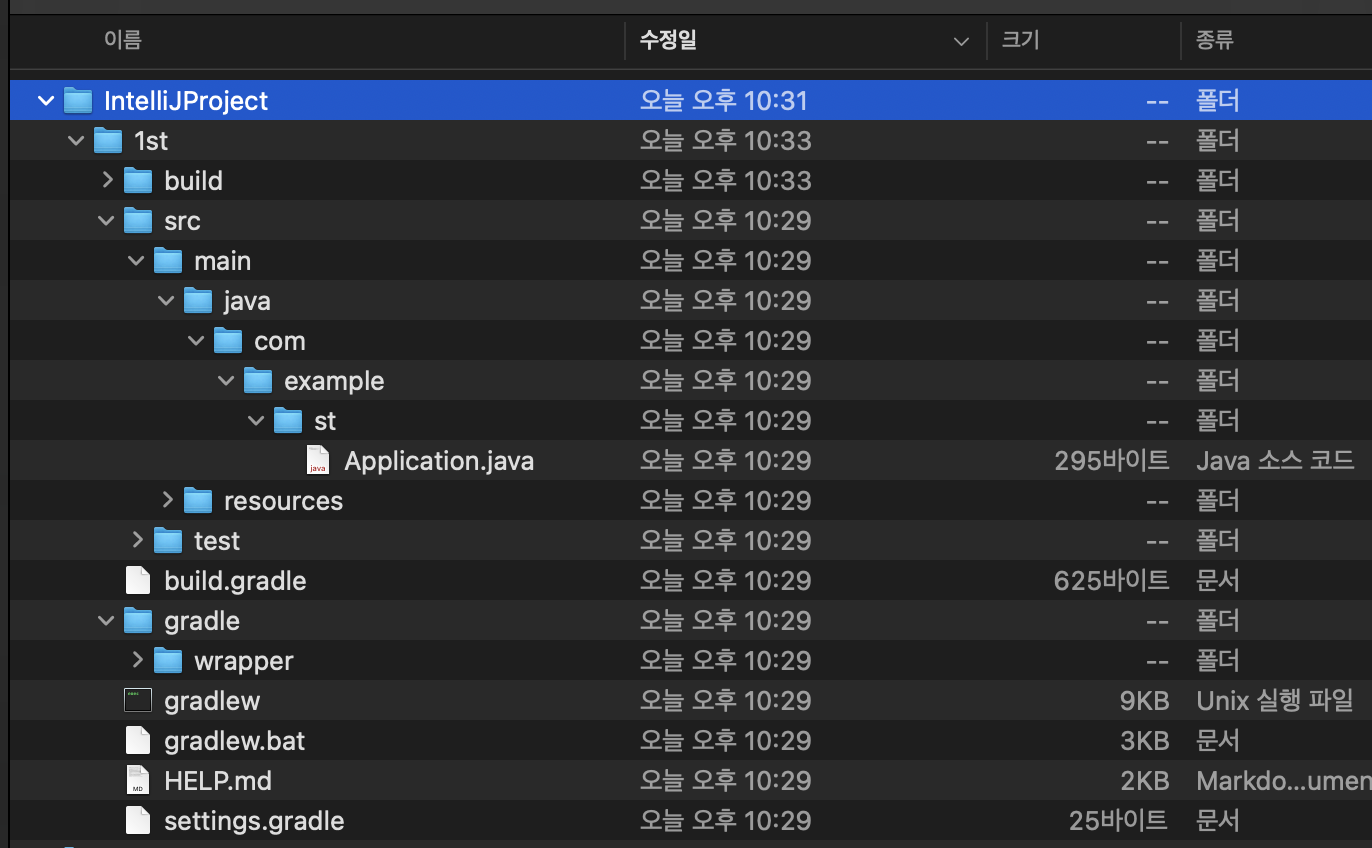Click the gradle folder icon
The image size is (1372, 848).
coord(138,621)
